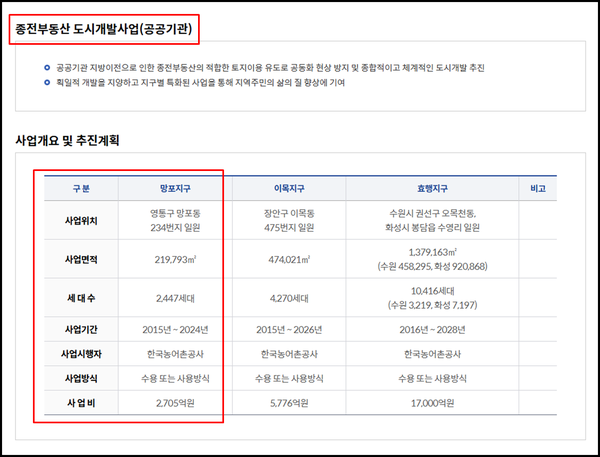Click the 장안구 이목동 475번지 일원 cell
The image size is (600, 457).
[x=289, y=220]
